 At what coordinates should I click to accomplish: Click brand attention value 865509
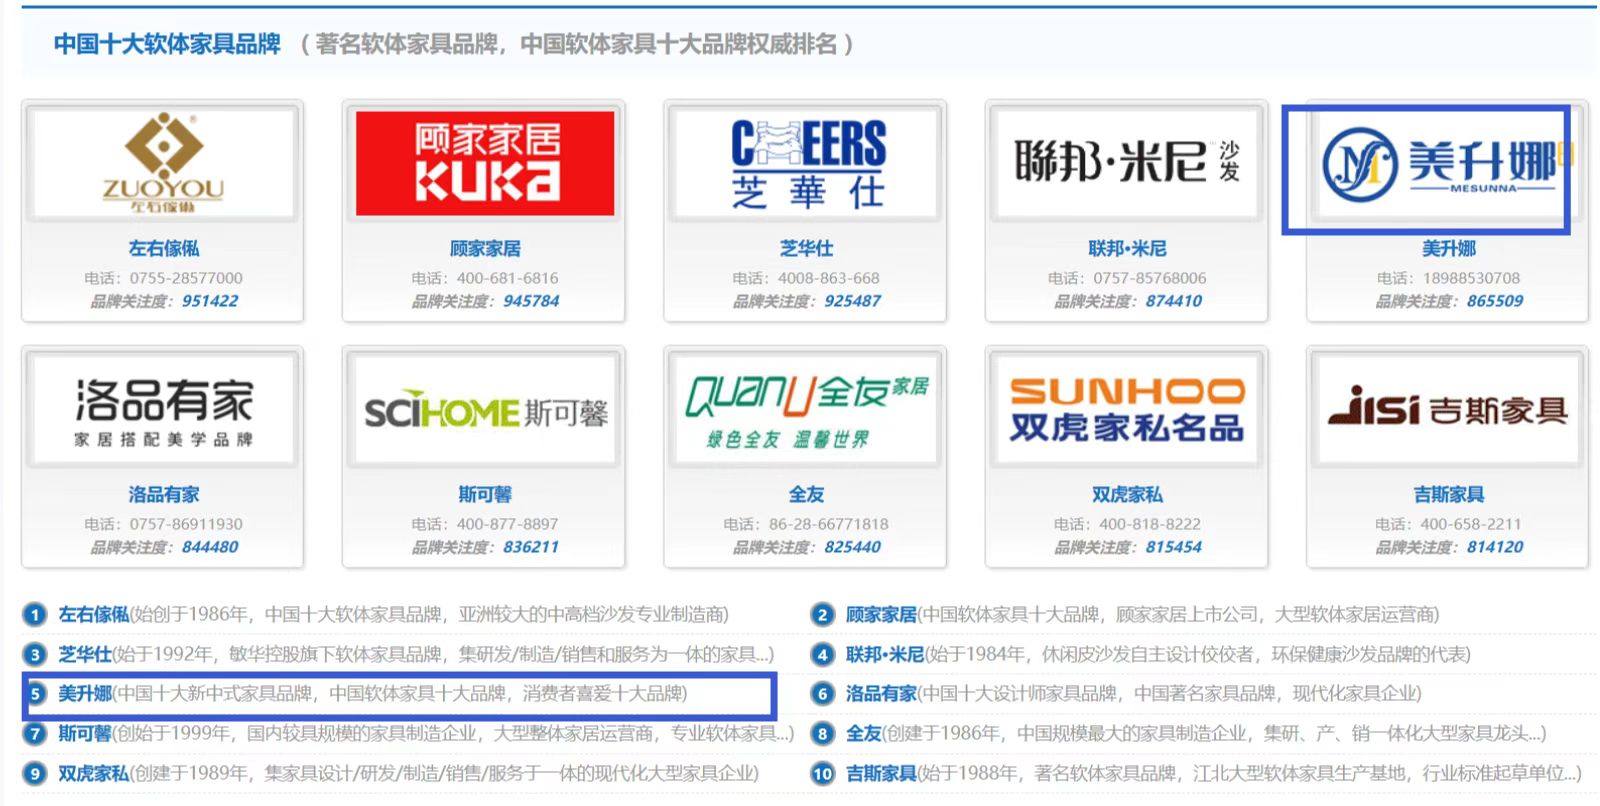point(1495,301)
